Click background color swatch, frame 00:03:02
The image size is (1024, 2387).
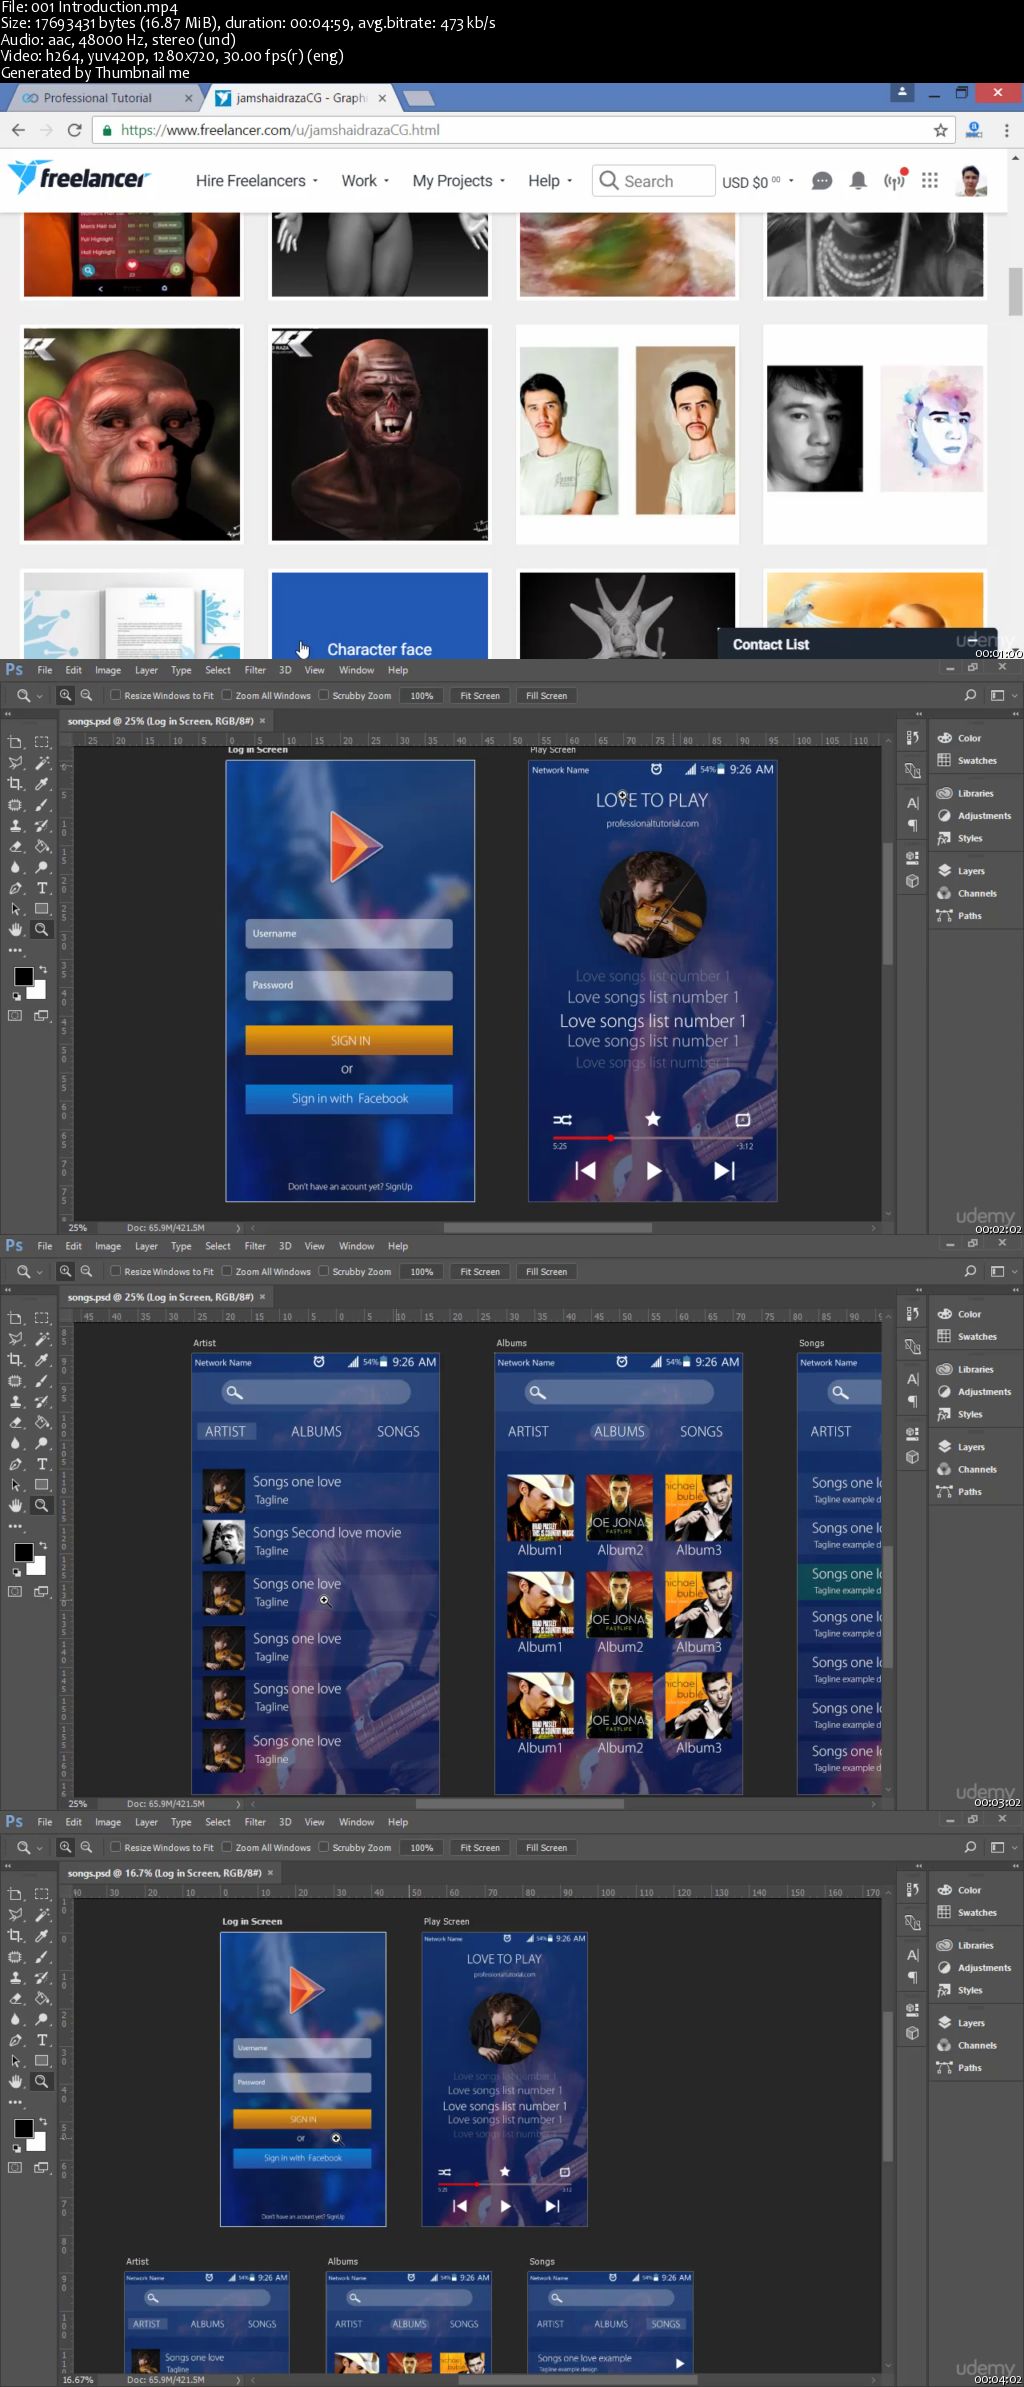point(38,1565)
